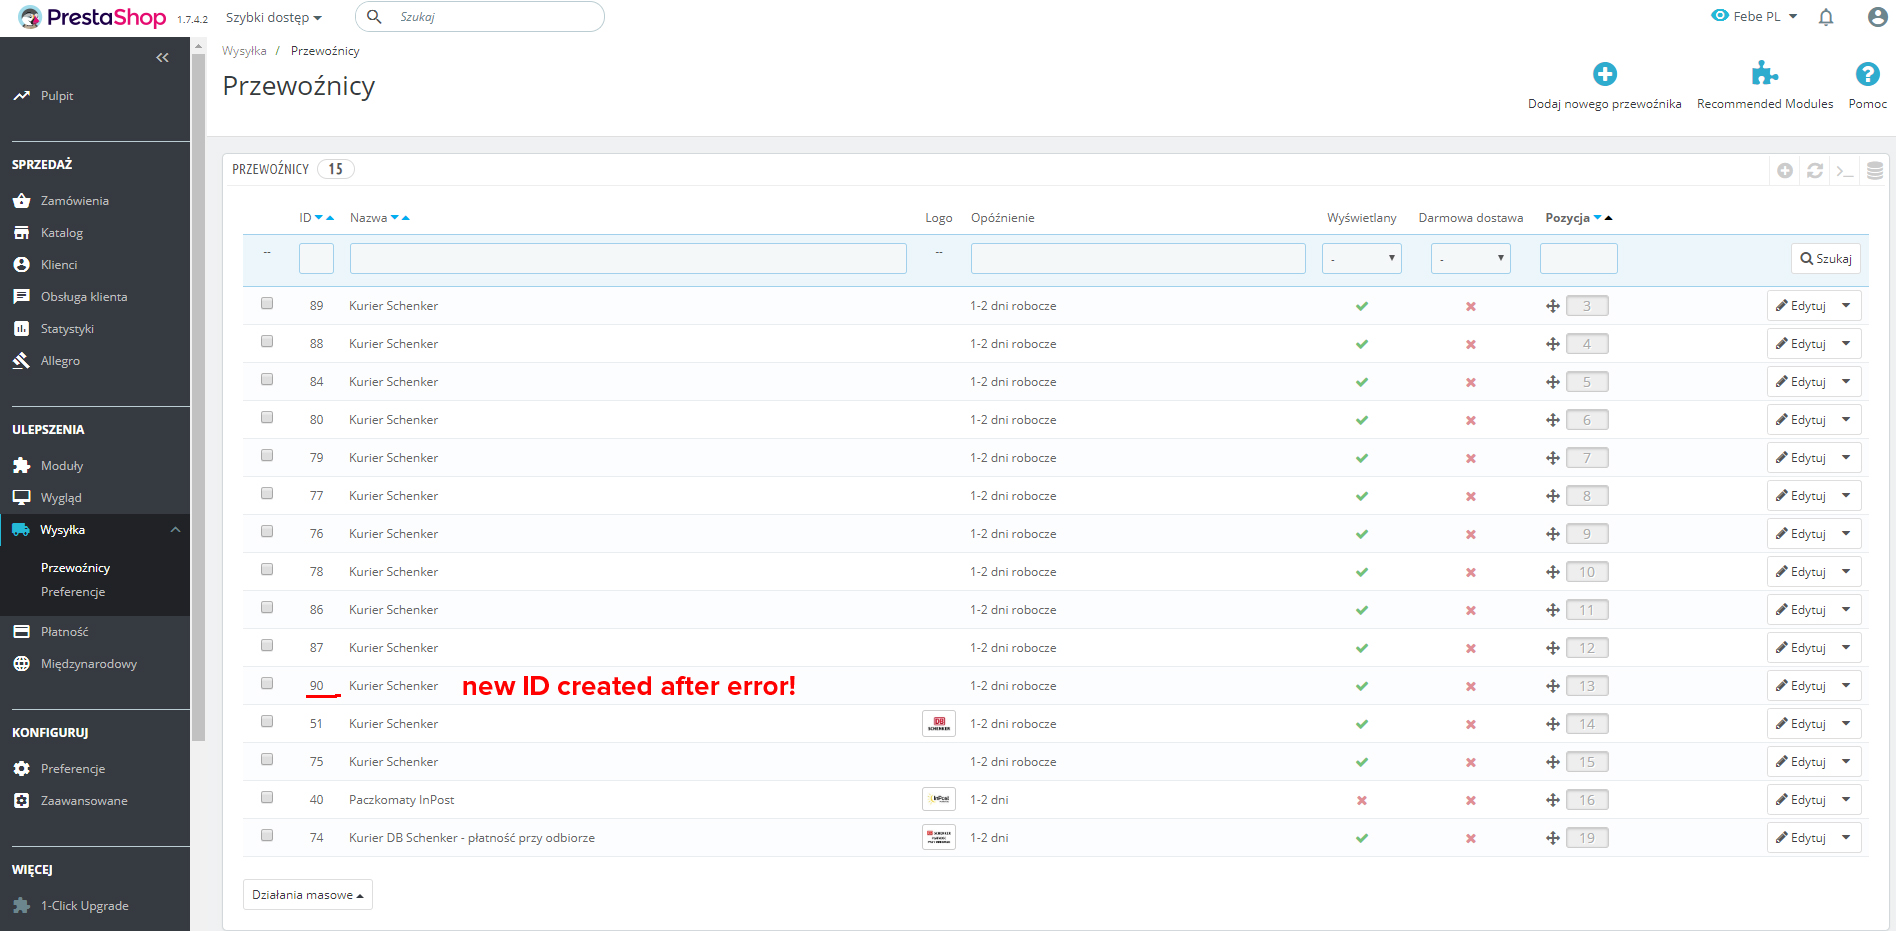
Task: Click the Wysyłka breadcrumb link
Action: pos(244,51)
